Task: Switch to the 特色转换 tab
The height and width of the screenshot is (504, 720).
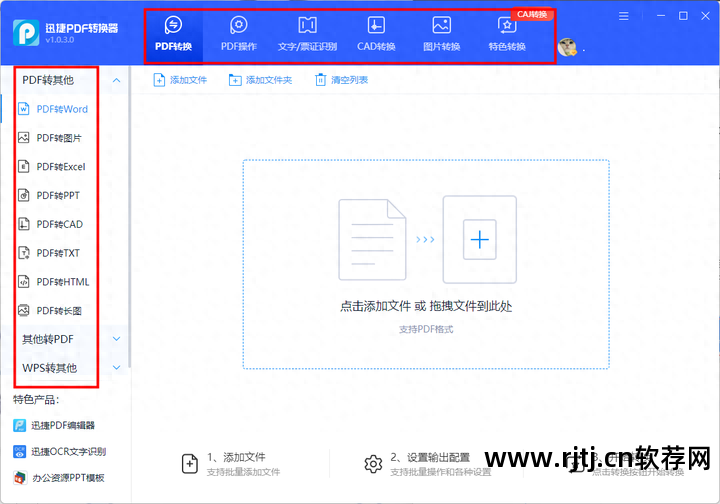Action: pos(507,34)
